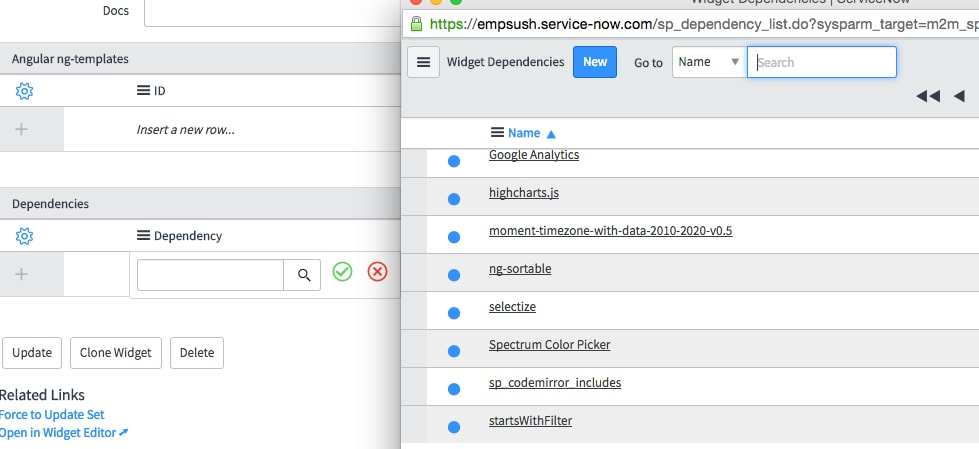Open the Name column header menu icon
Image resolution: width=979 pixels, height=449 pixels.
point(497,132)
